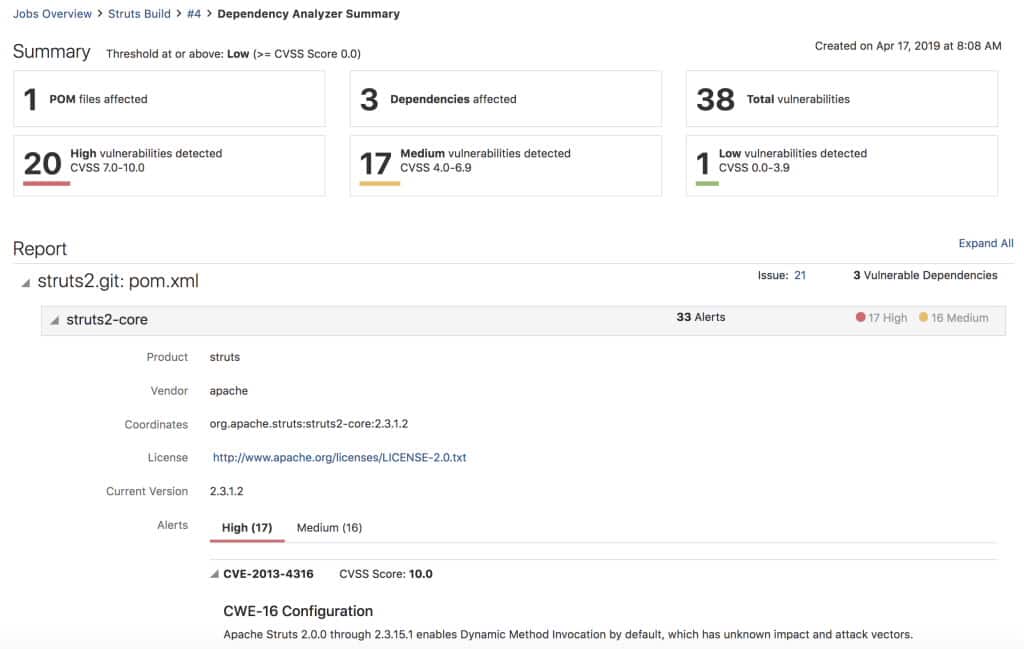Select the Total vulnerabilities summary card
This screenshot has width=1024, height=649.
(841, 99)
